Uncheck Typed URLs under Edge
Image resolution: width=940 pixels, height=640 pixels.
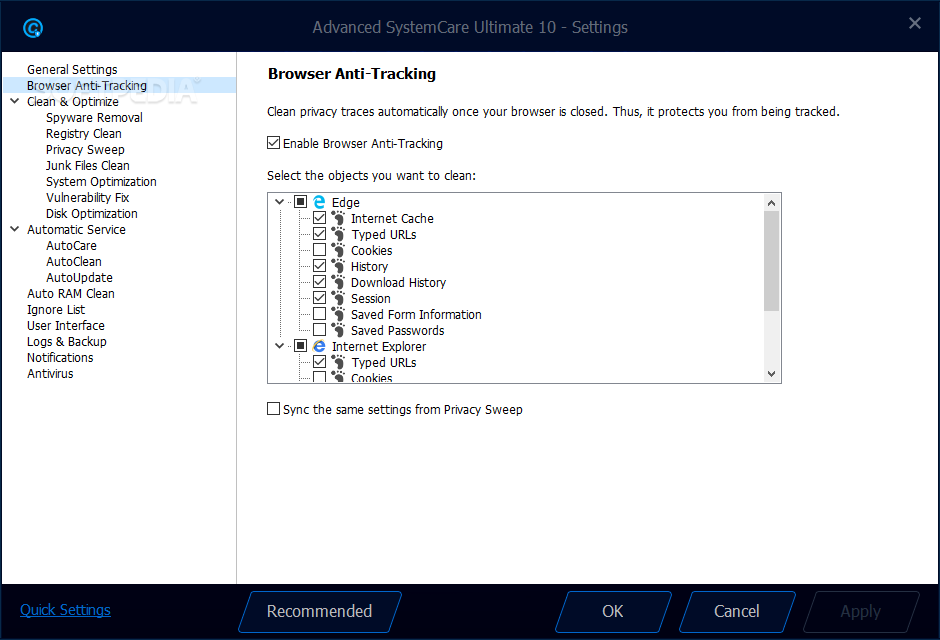(x=320, y=234)
